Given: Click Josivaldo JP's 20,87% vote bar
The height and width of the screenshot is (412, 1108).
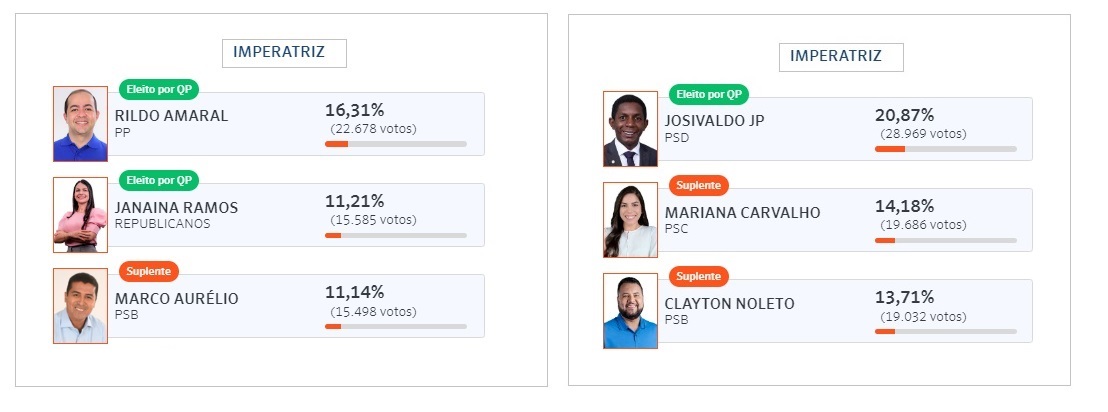Looking at the screenshot, I should pyautogui.click(x=945, y=149).
